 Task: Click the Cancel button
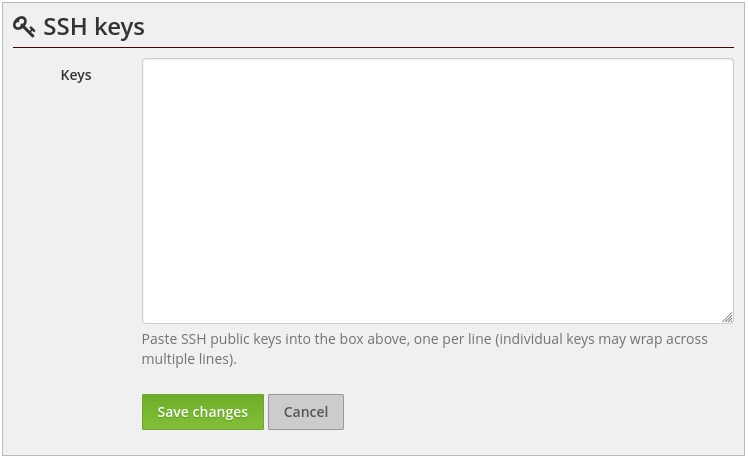[306, 412]
